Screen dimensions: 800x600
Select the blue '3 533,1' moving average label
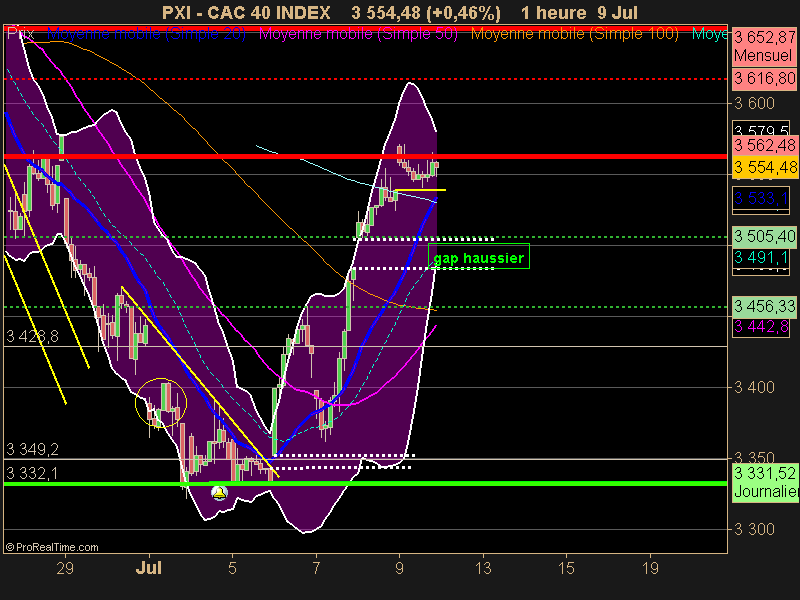761,198
